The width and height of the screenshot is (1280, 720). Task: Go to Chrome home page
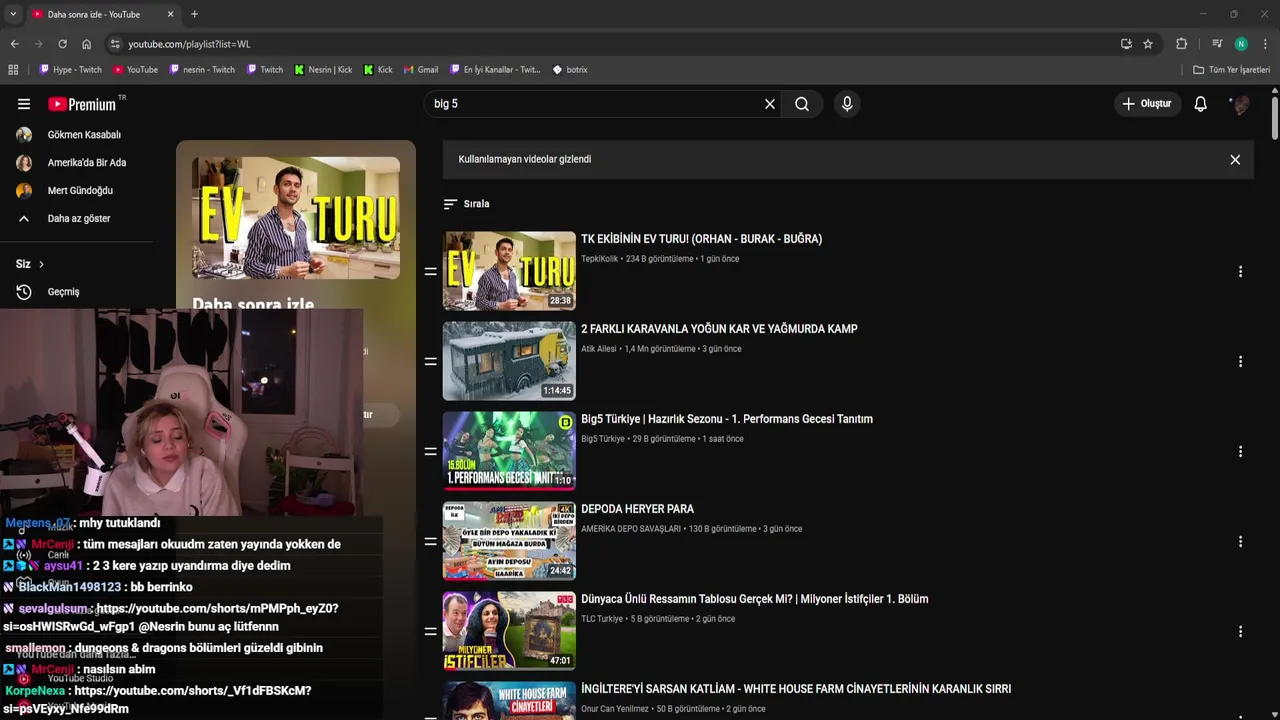coord(86,44)
